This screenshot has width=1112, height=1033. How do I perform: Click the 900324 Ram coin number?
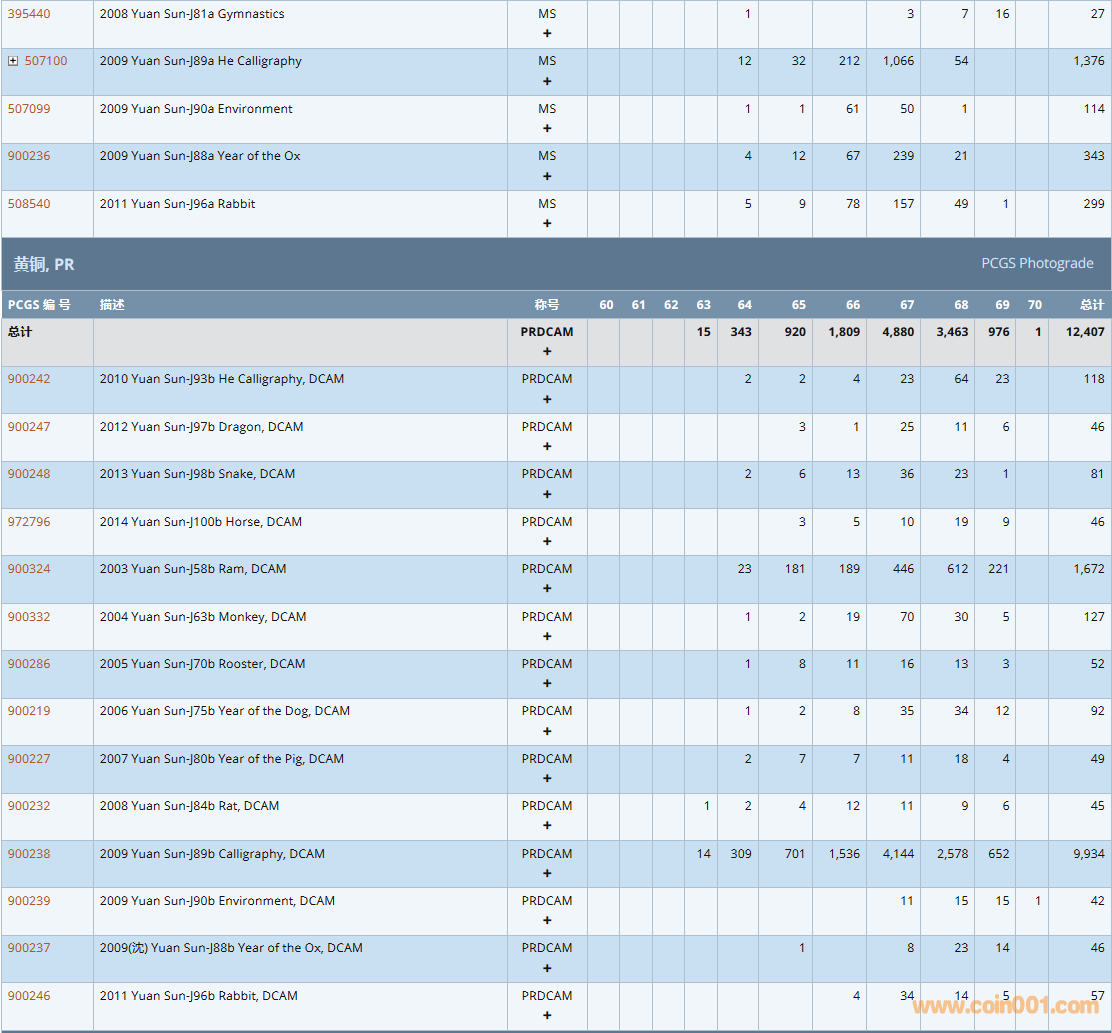click(x=28, y=569)
